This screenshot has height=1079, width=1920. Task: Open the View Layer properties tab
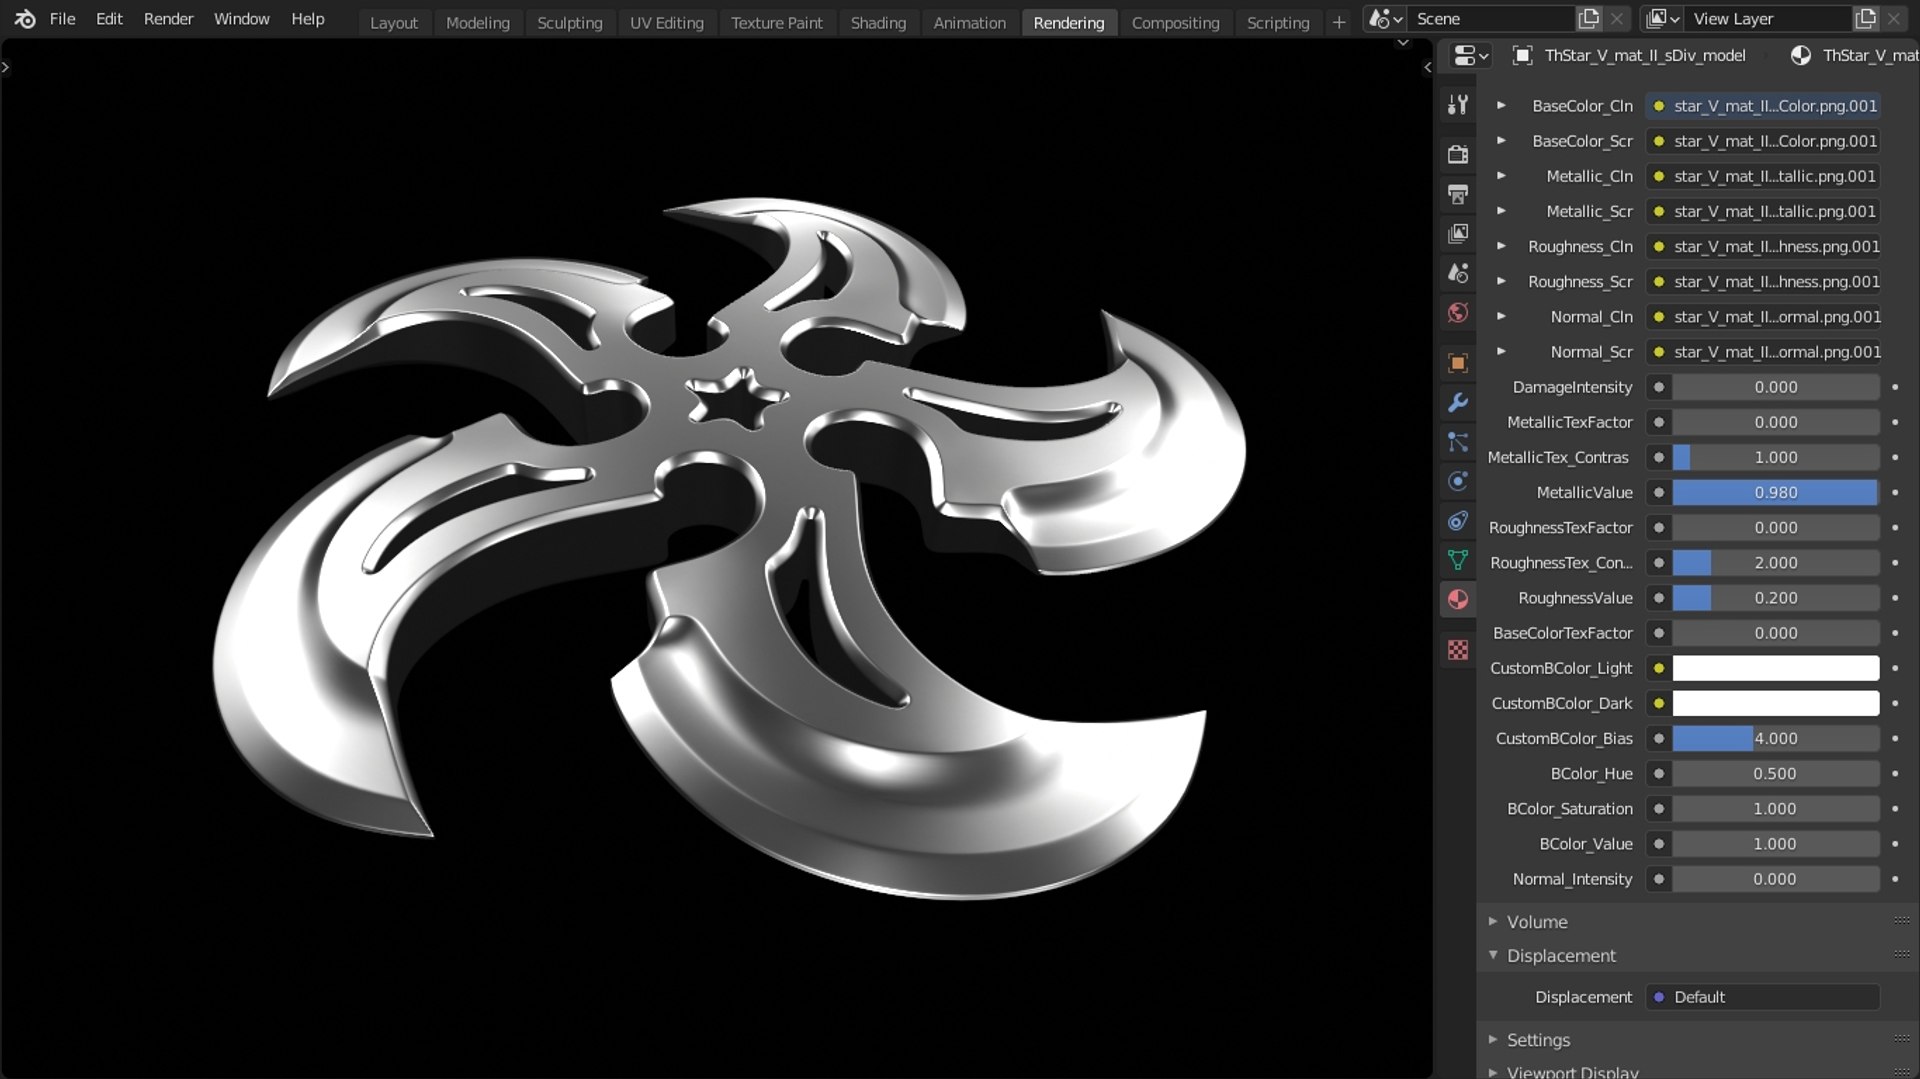click(x=1458, y=233)
